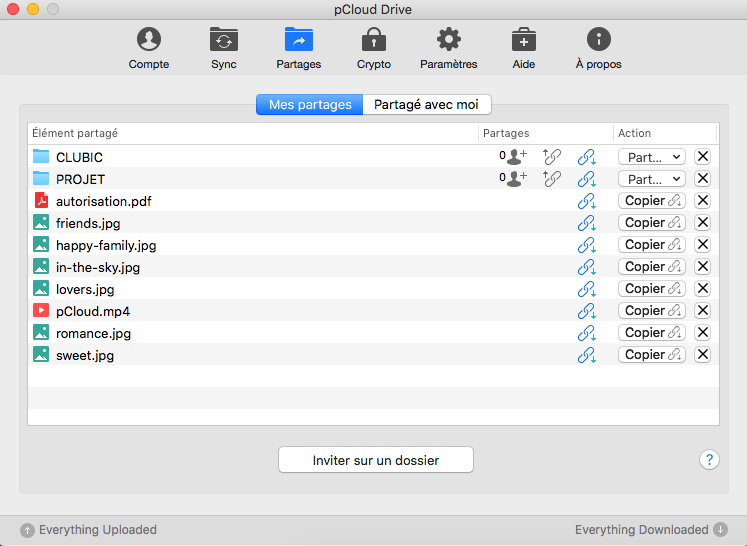Viewport: 747px width, 546px height.
Task: Click the upload link icon for PROJET
Action: [552, 178]
